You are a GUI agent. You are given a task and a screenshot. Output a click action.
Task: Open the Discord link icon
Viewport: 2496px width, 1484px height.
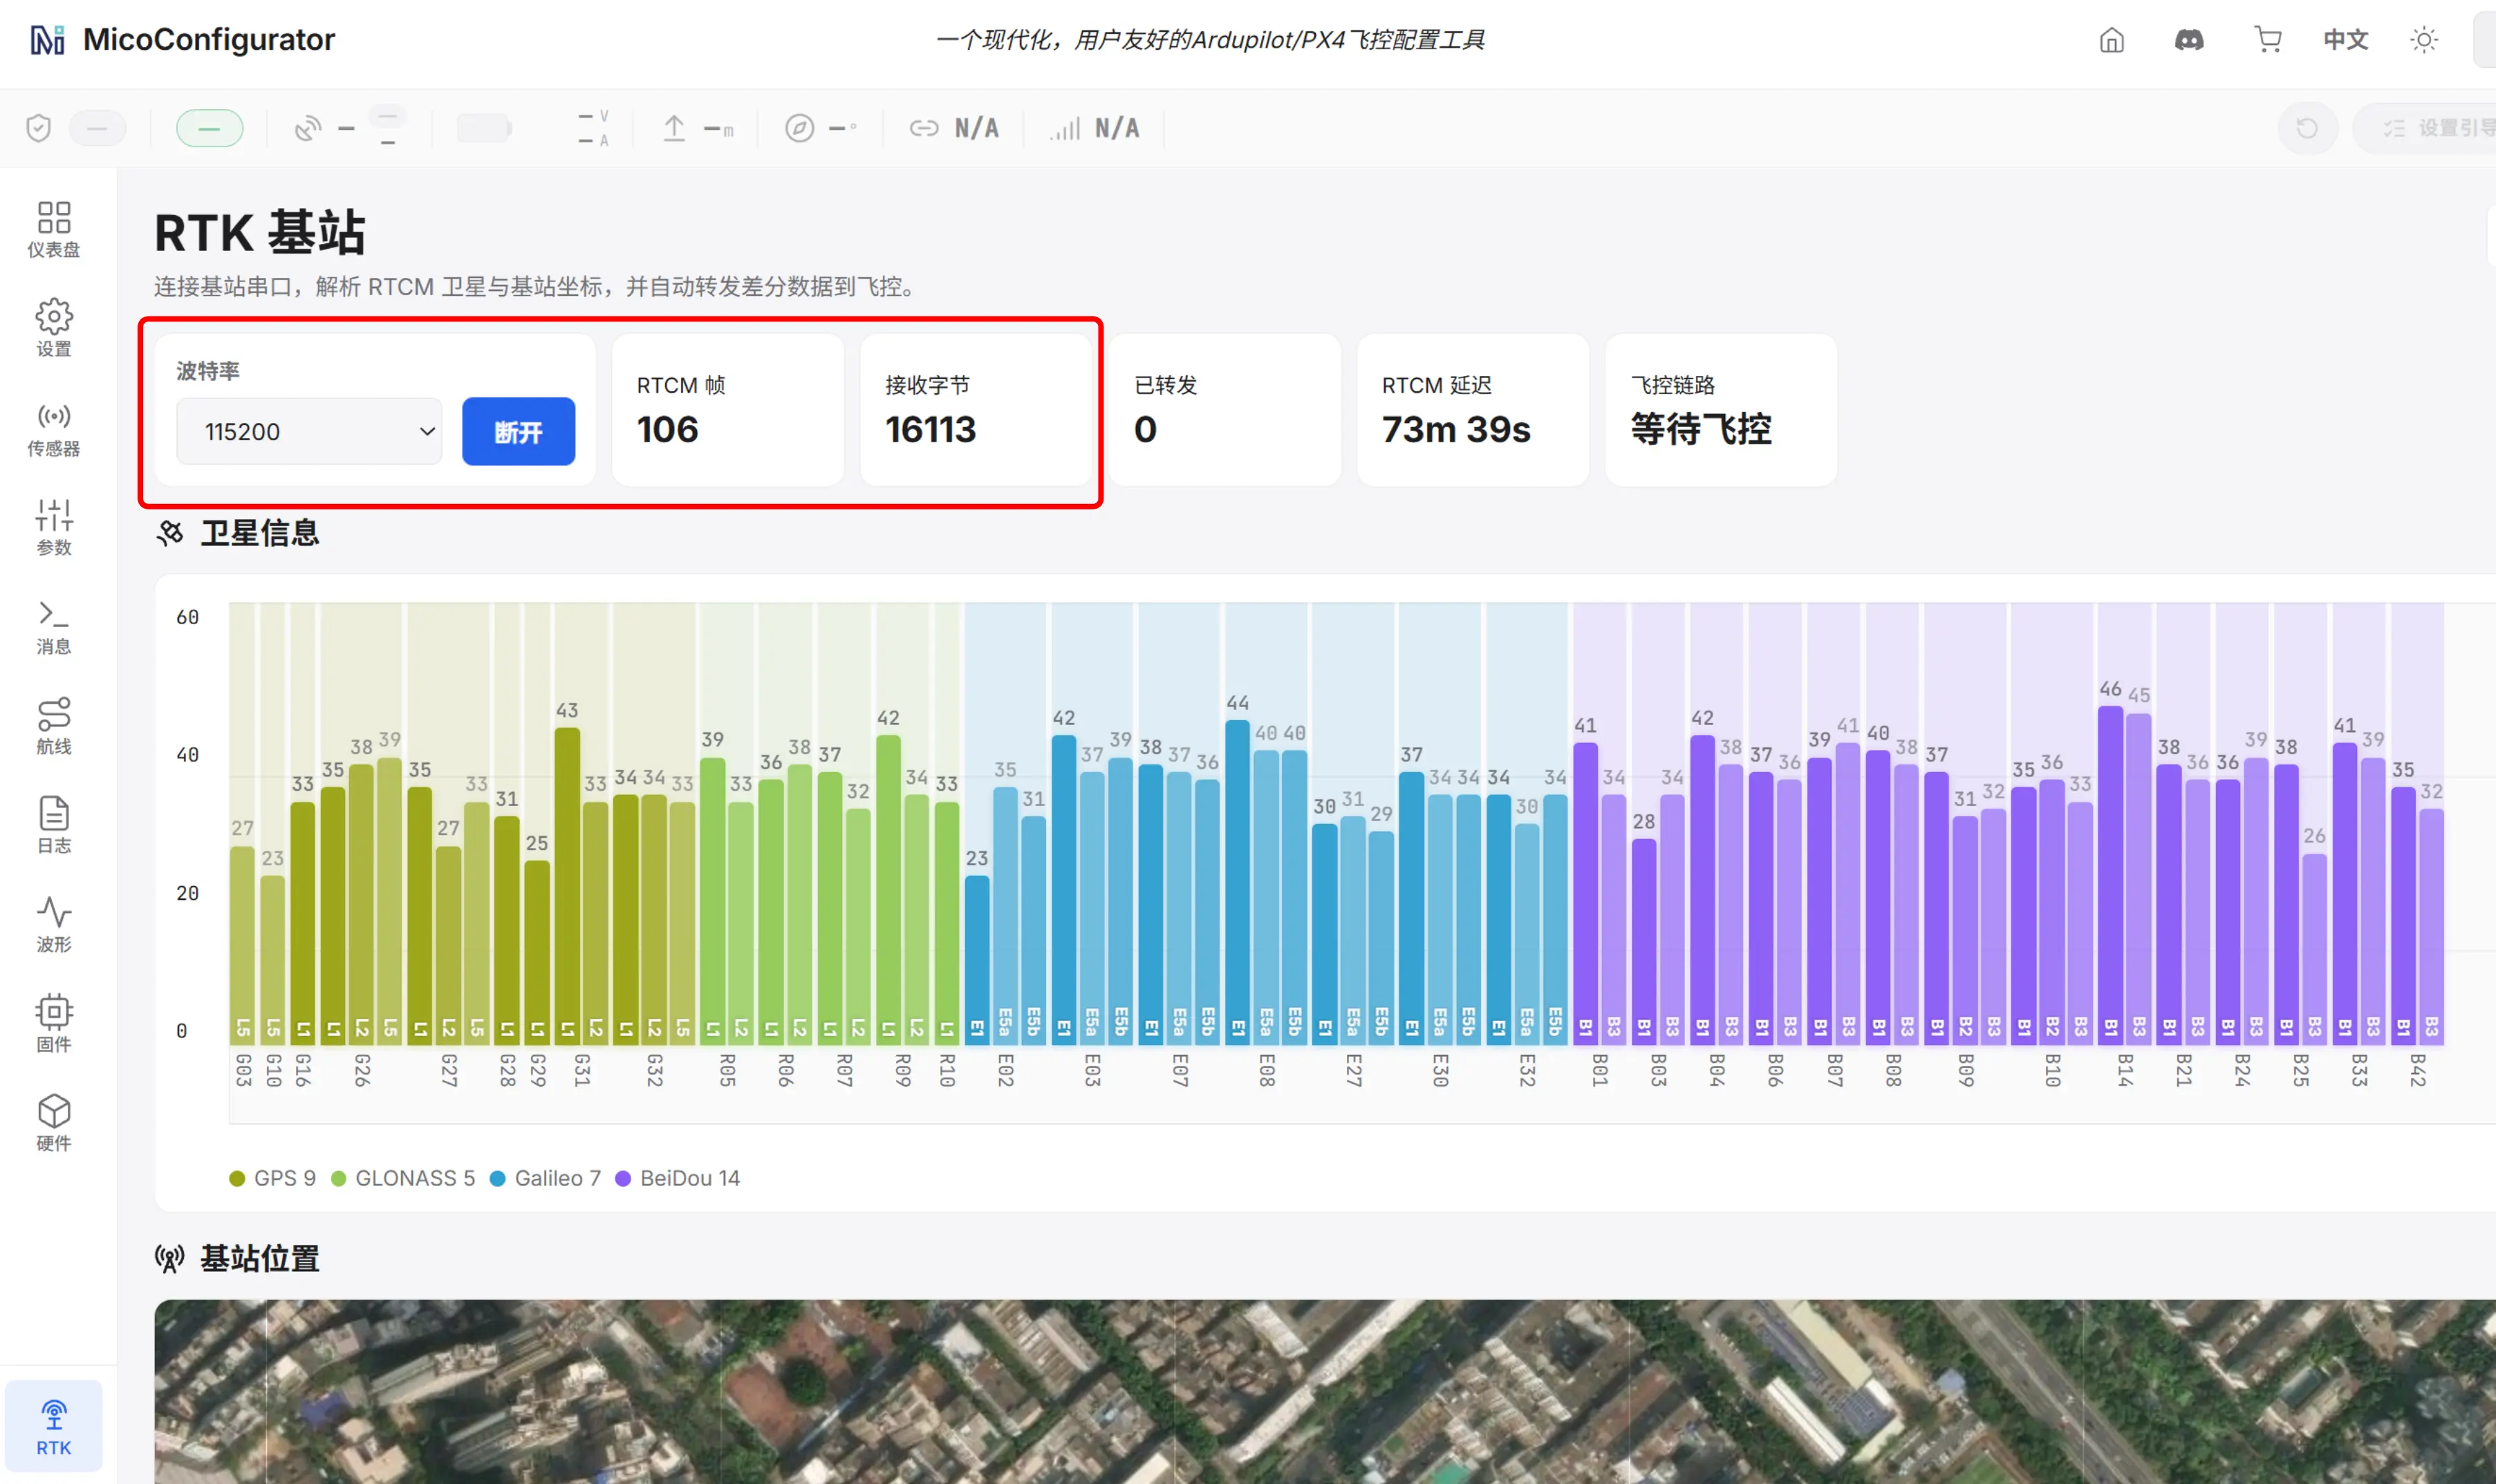click(x=2189, y=40)
